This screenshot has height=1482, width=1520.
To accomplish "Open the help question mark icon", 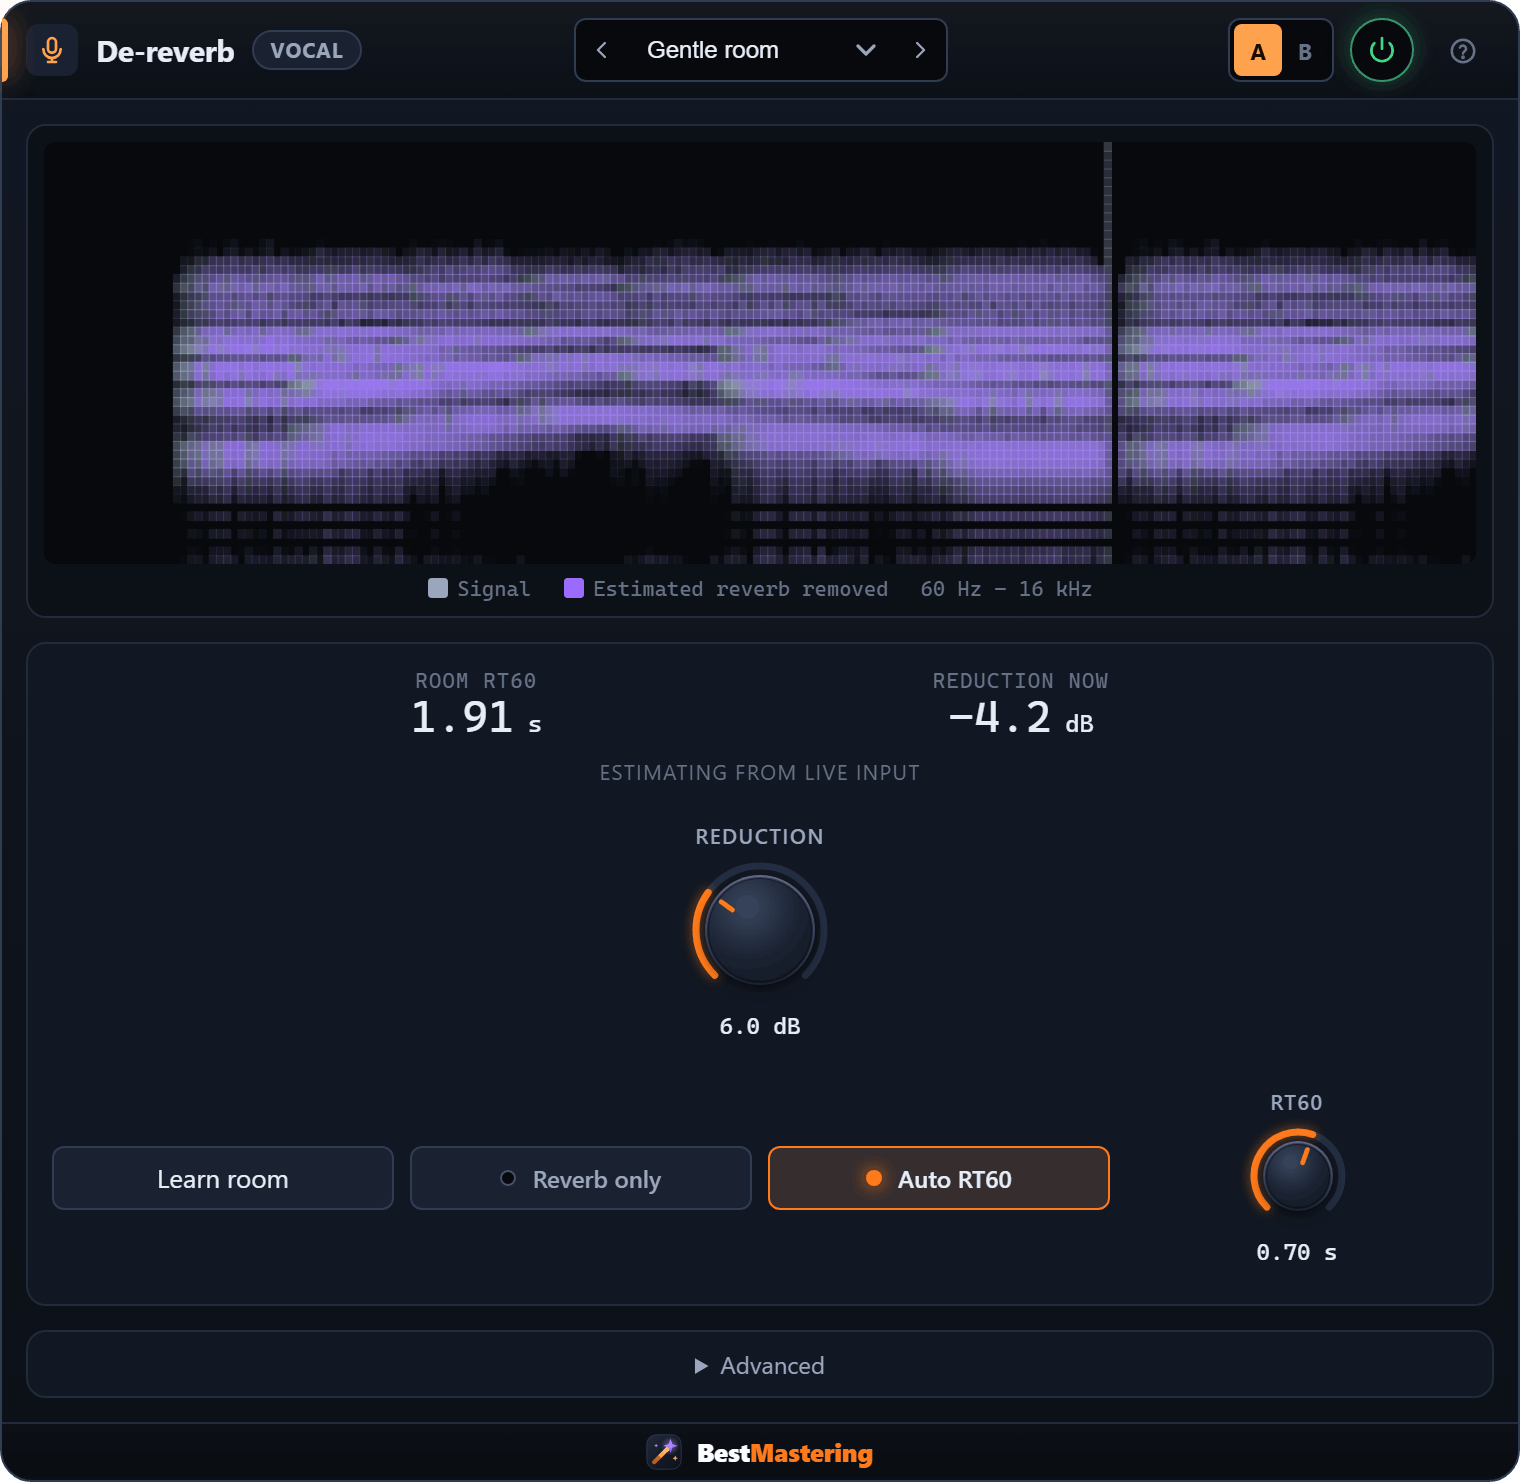I will coord(1463,51).
